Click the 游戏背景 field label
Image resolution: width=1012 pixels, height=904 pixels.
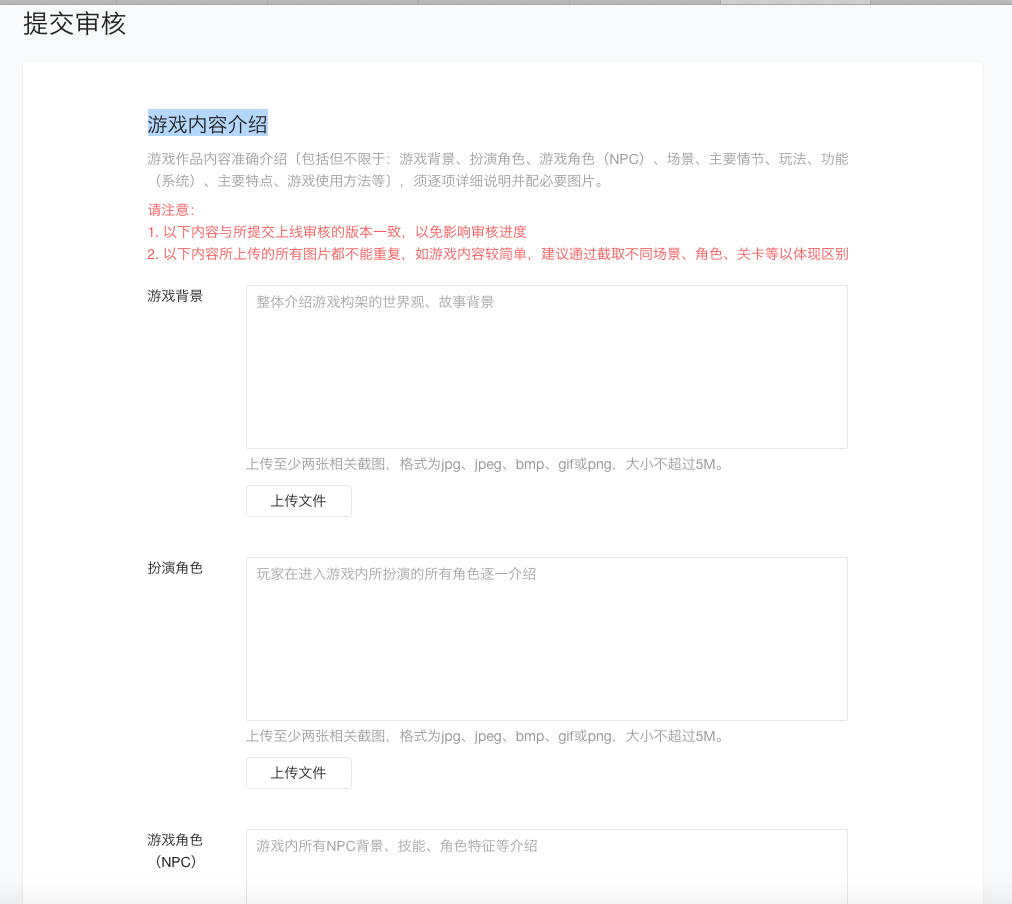point(175,296)
